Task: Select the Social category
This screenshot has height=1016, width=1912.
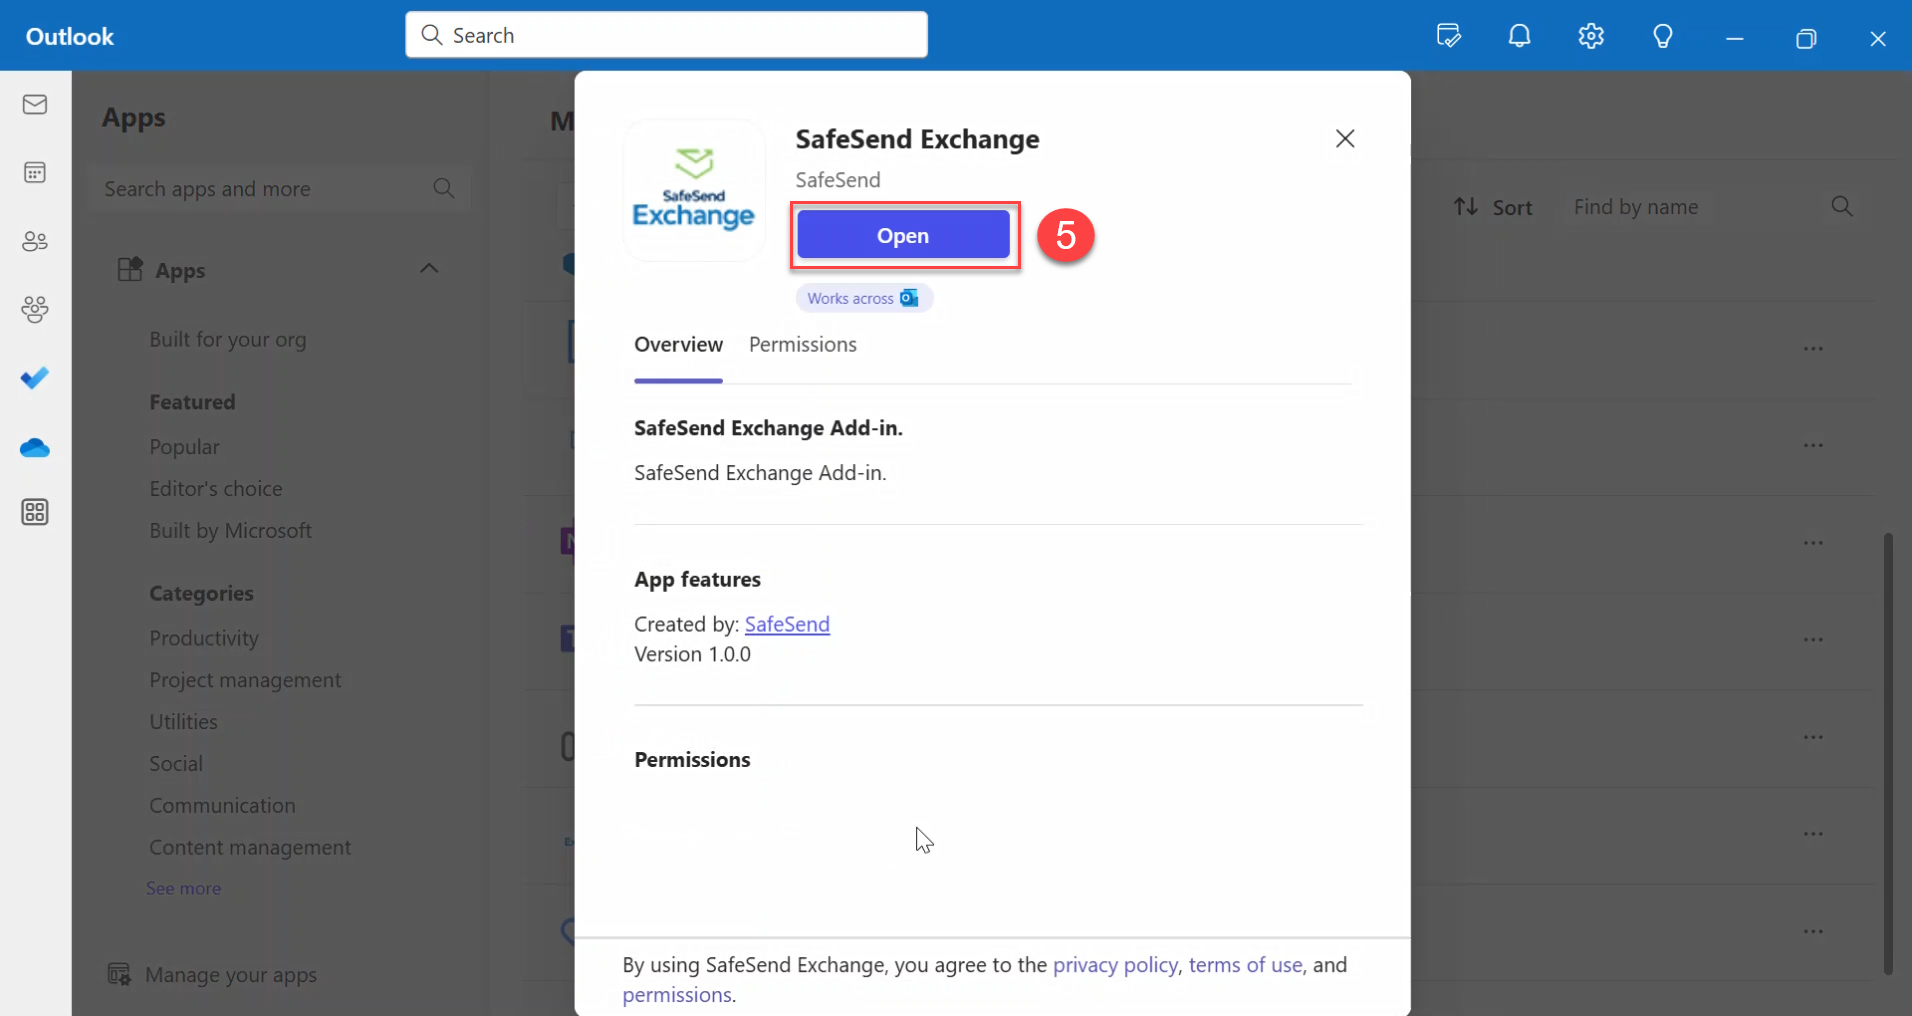Action: pyautogui.click(x=176, y=764)
